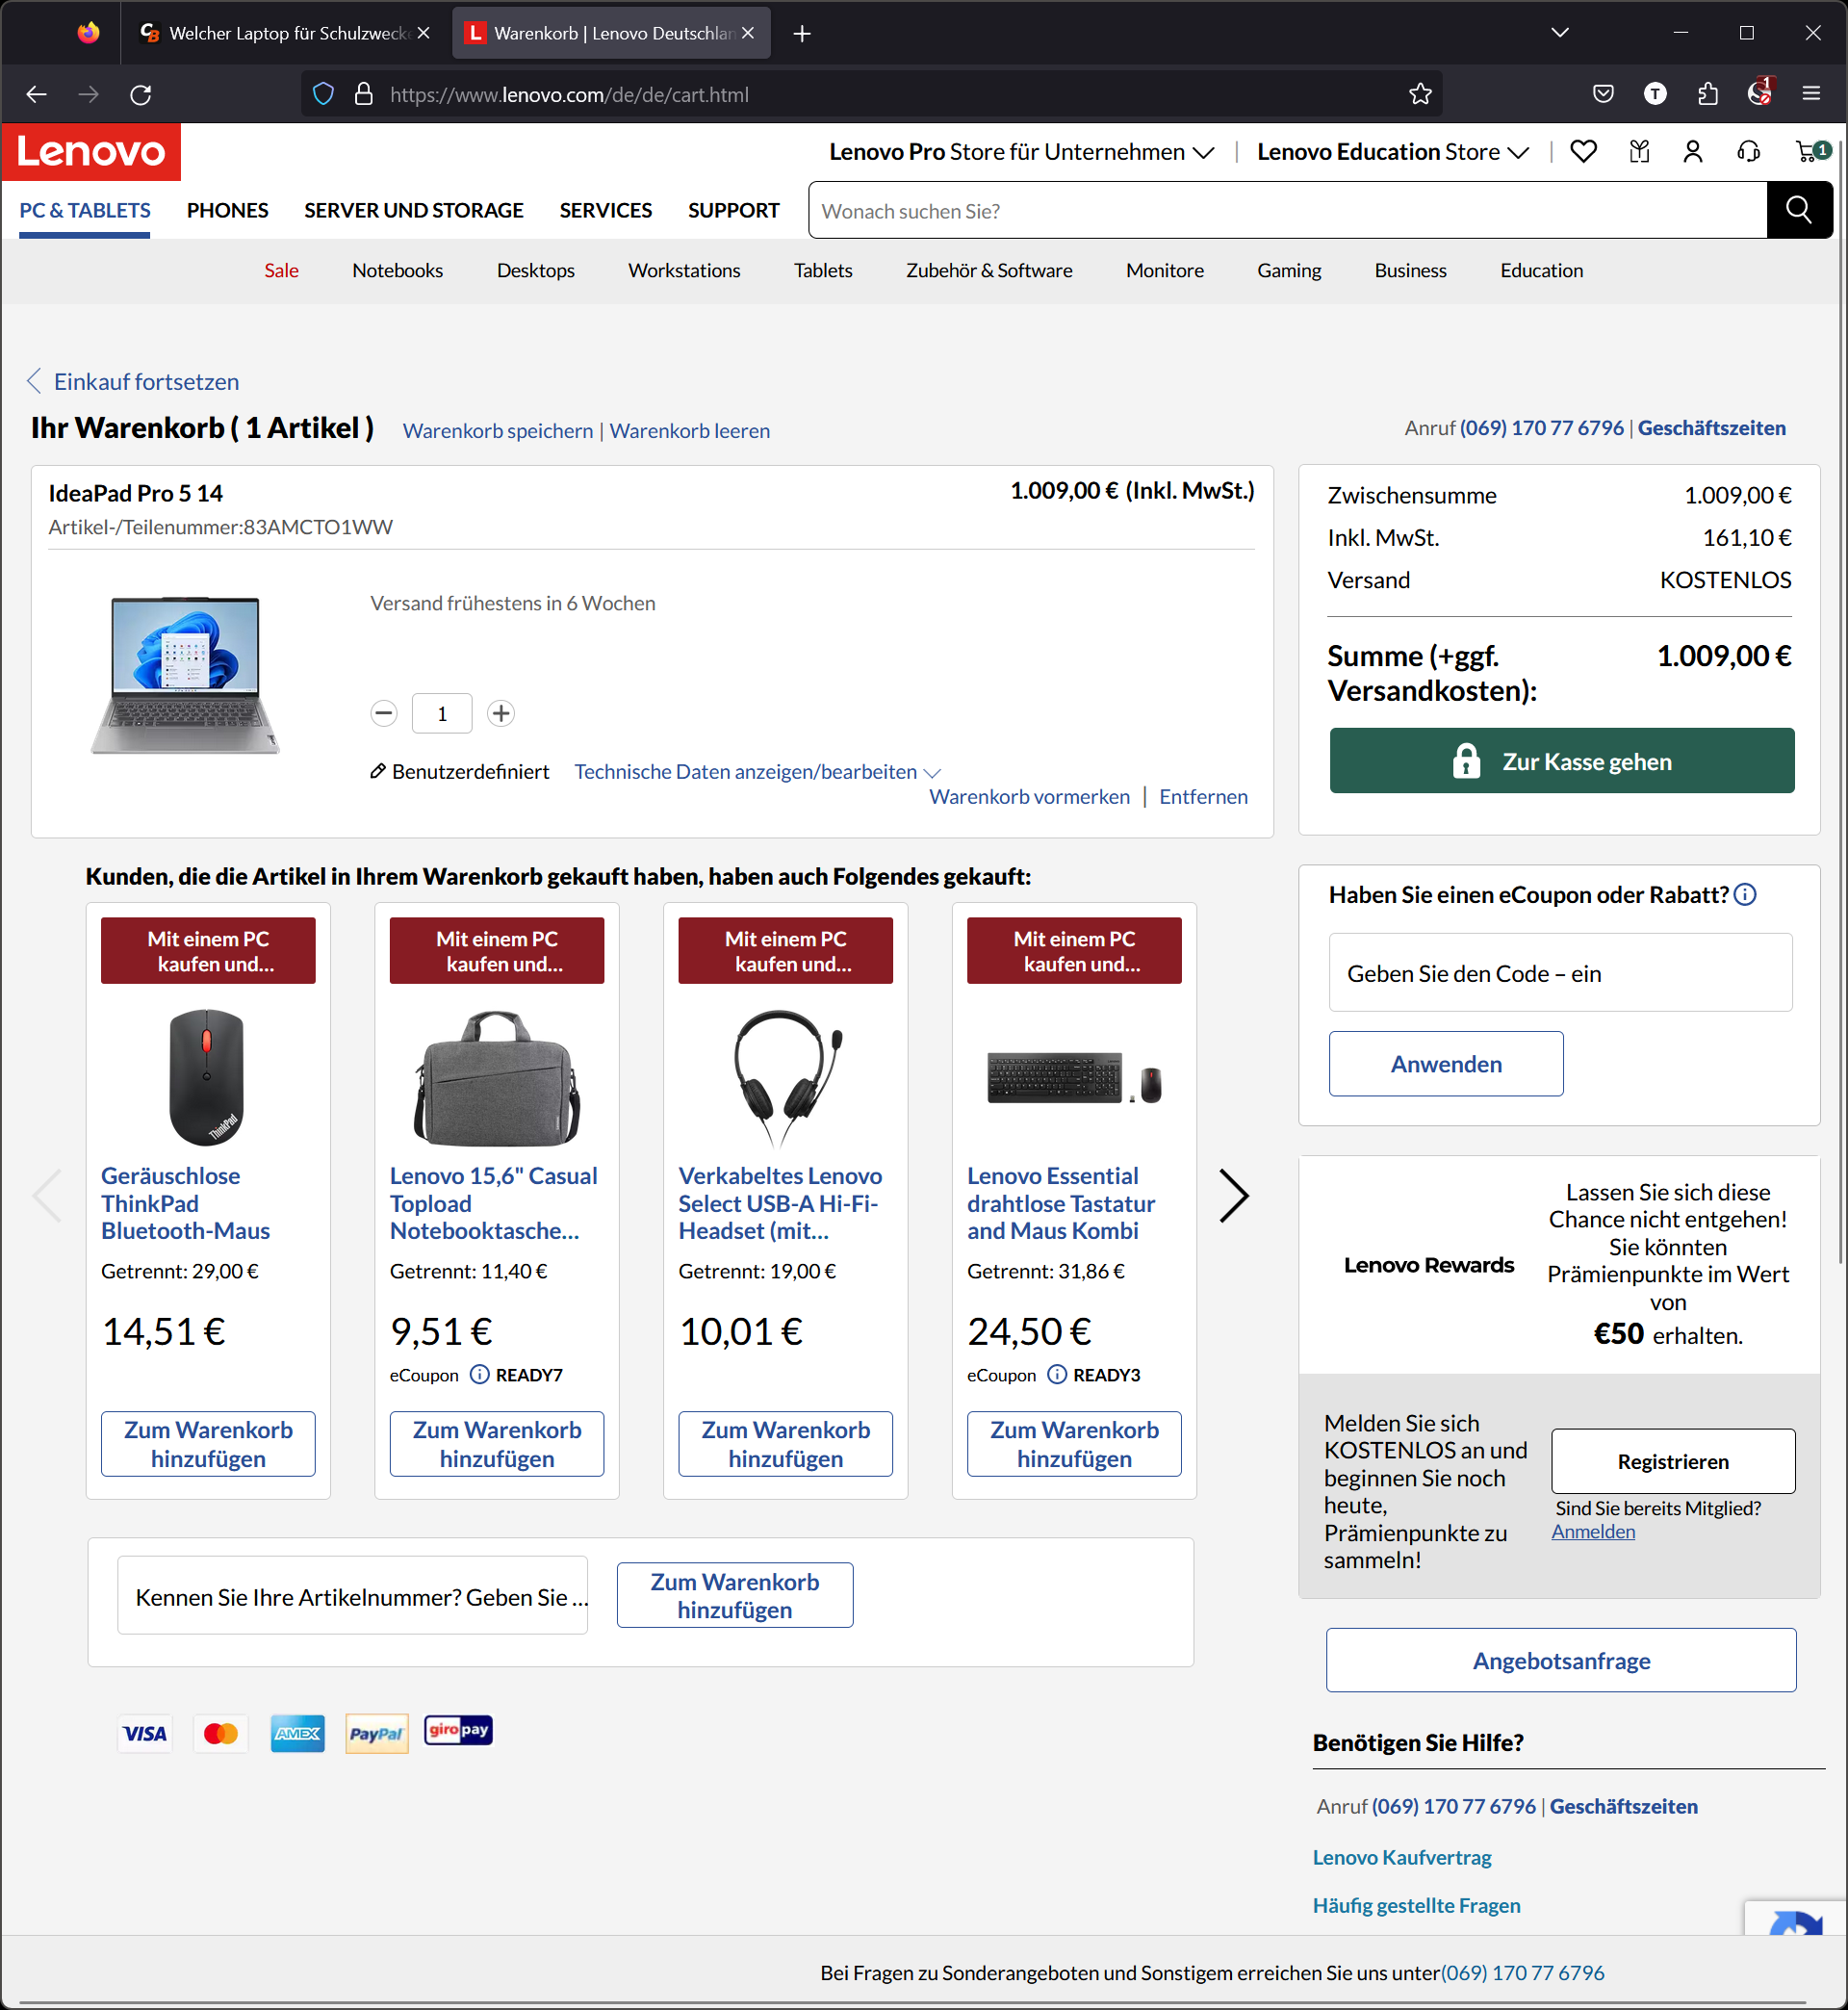The image size is (1848, 2010).
Task: Click the eCoupon info icon beside READY7
Action: point(479,1375)
